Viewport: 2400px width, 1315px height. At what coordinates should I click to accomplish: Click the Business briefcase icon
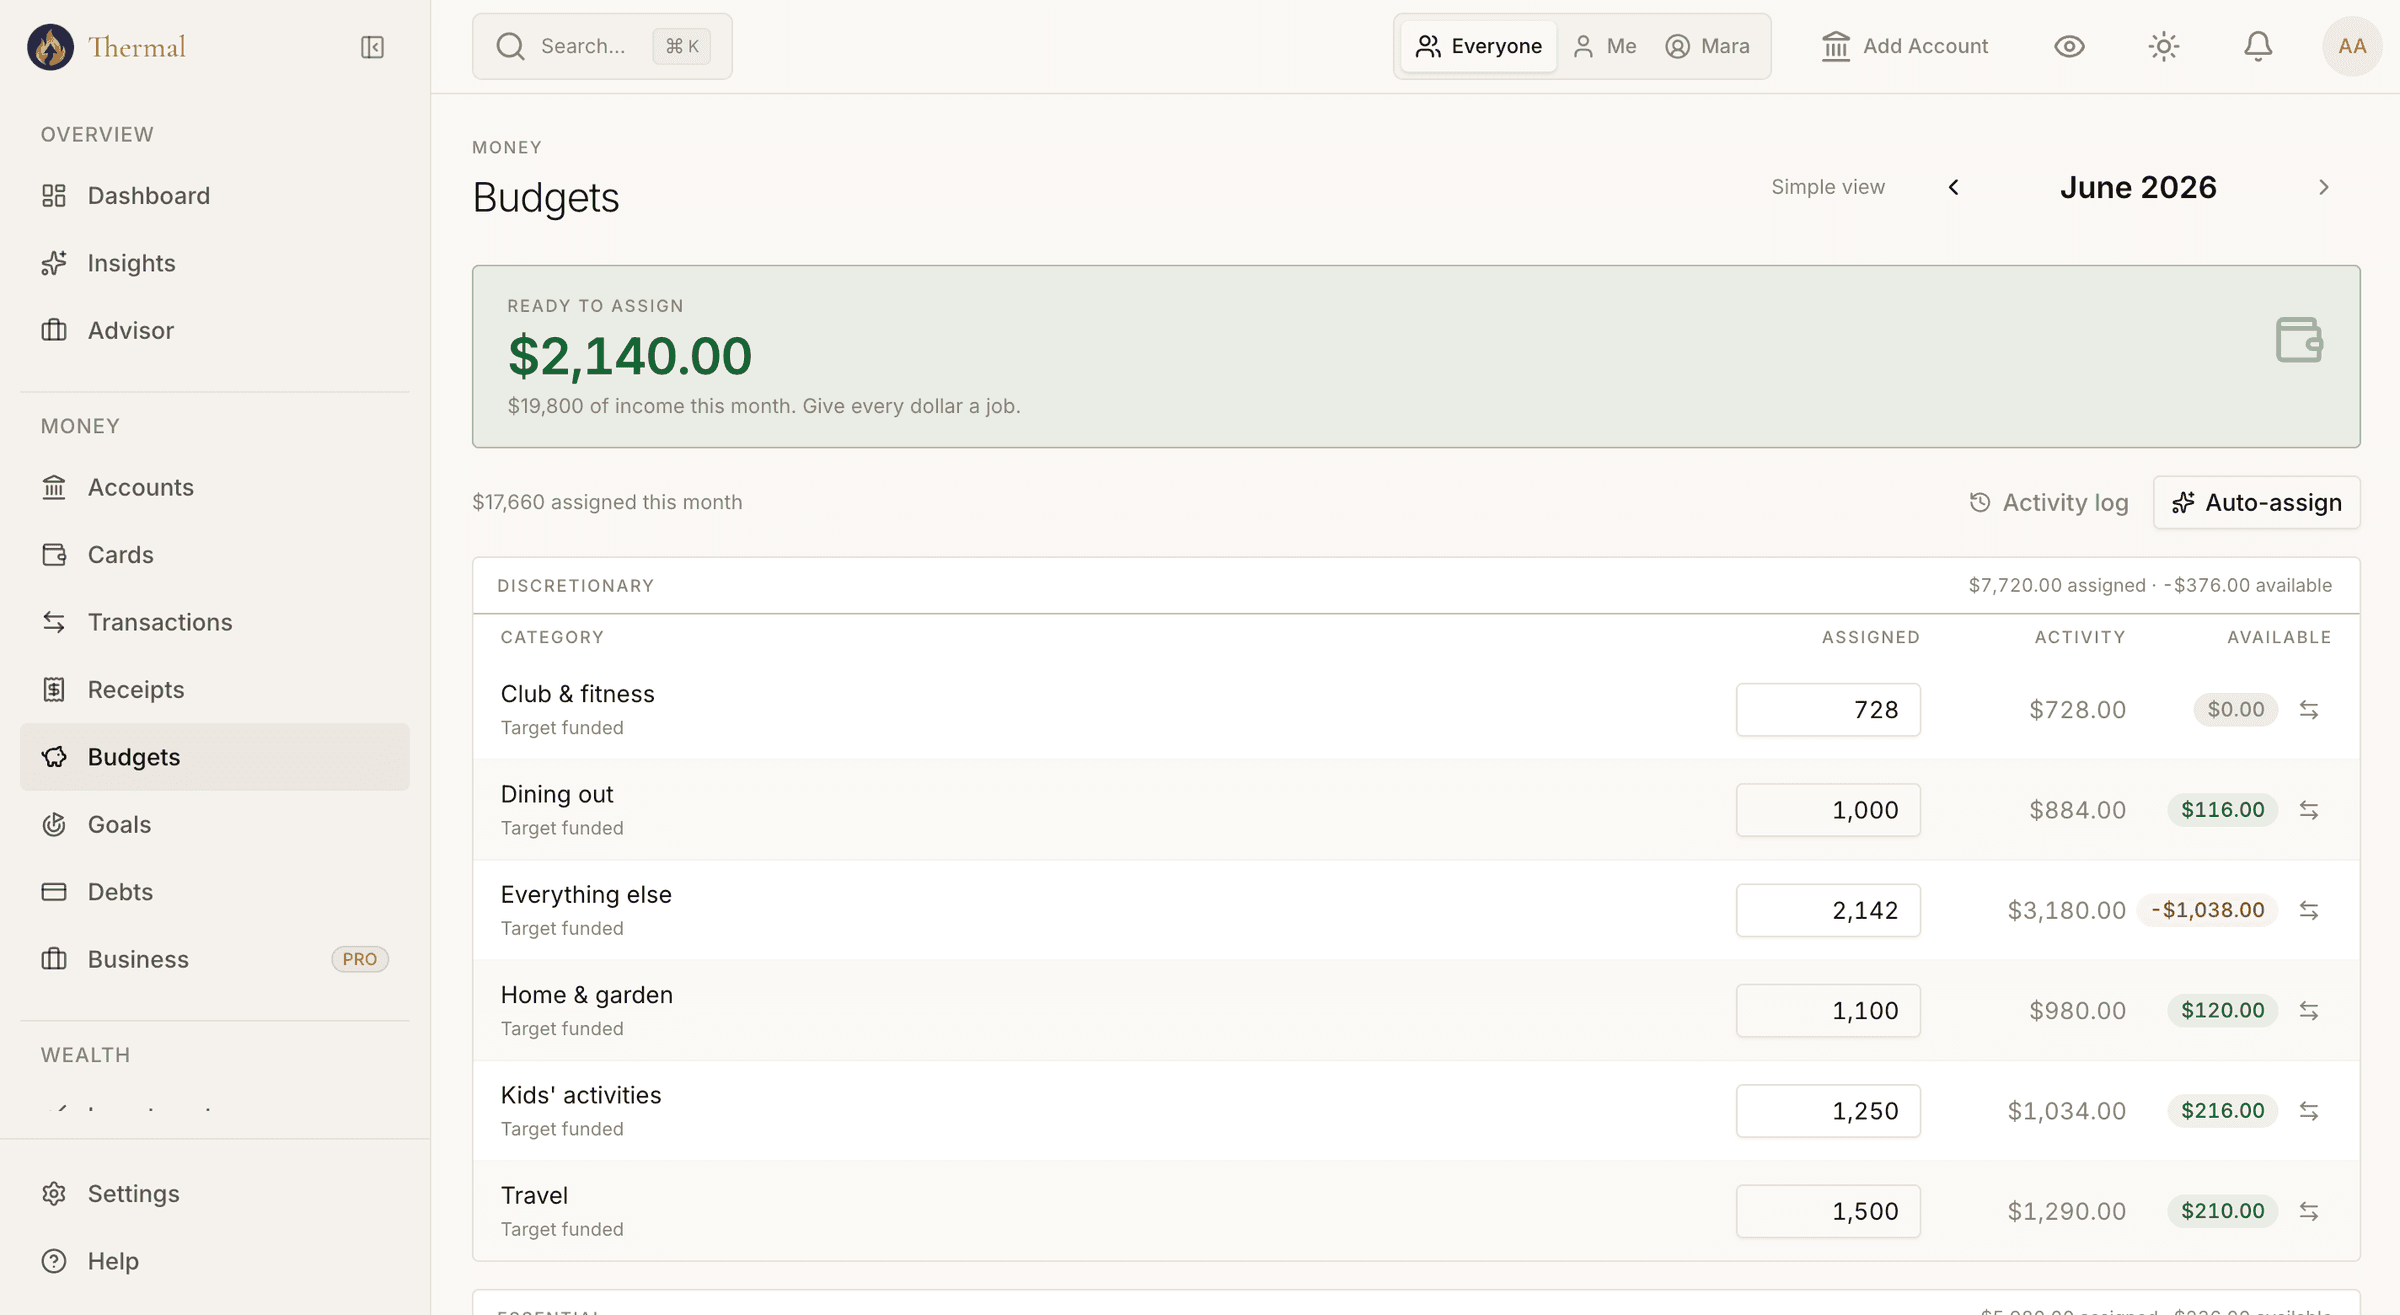54,959
